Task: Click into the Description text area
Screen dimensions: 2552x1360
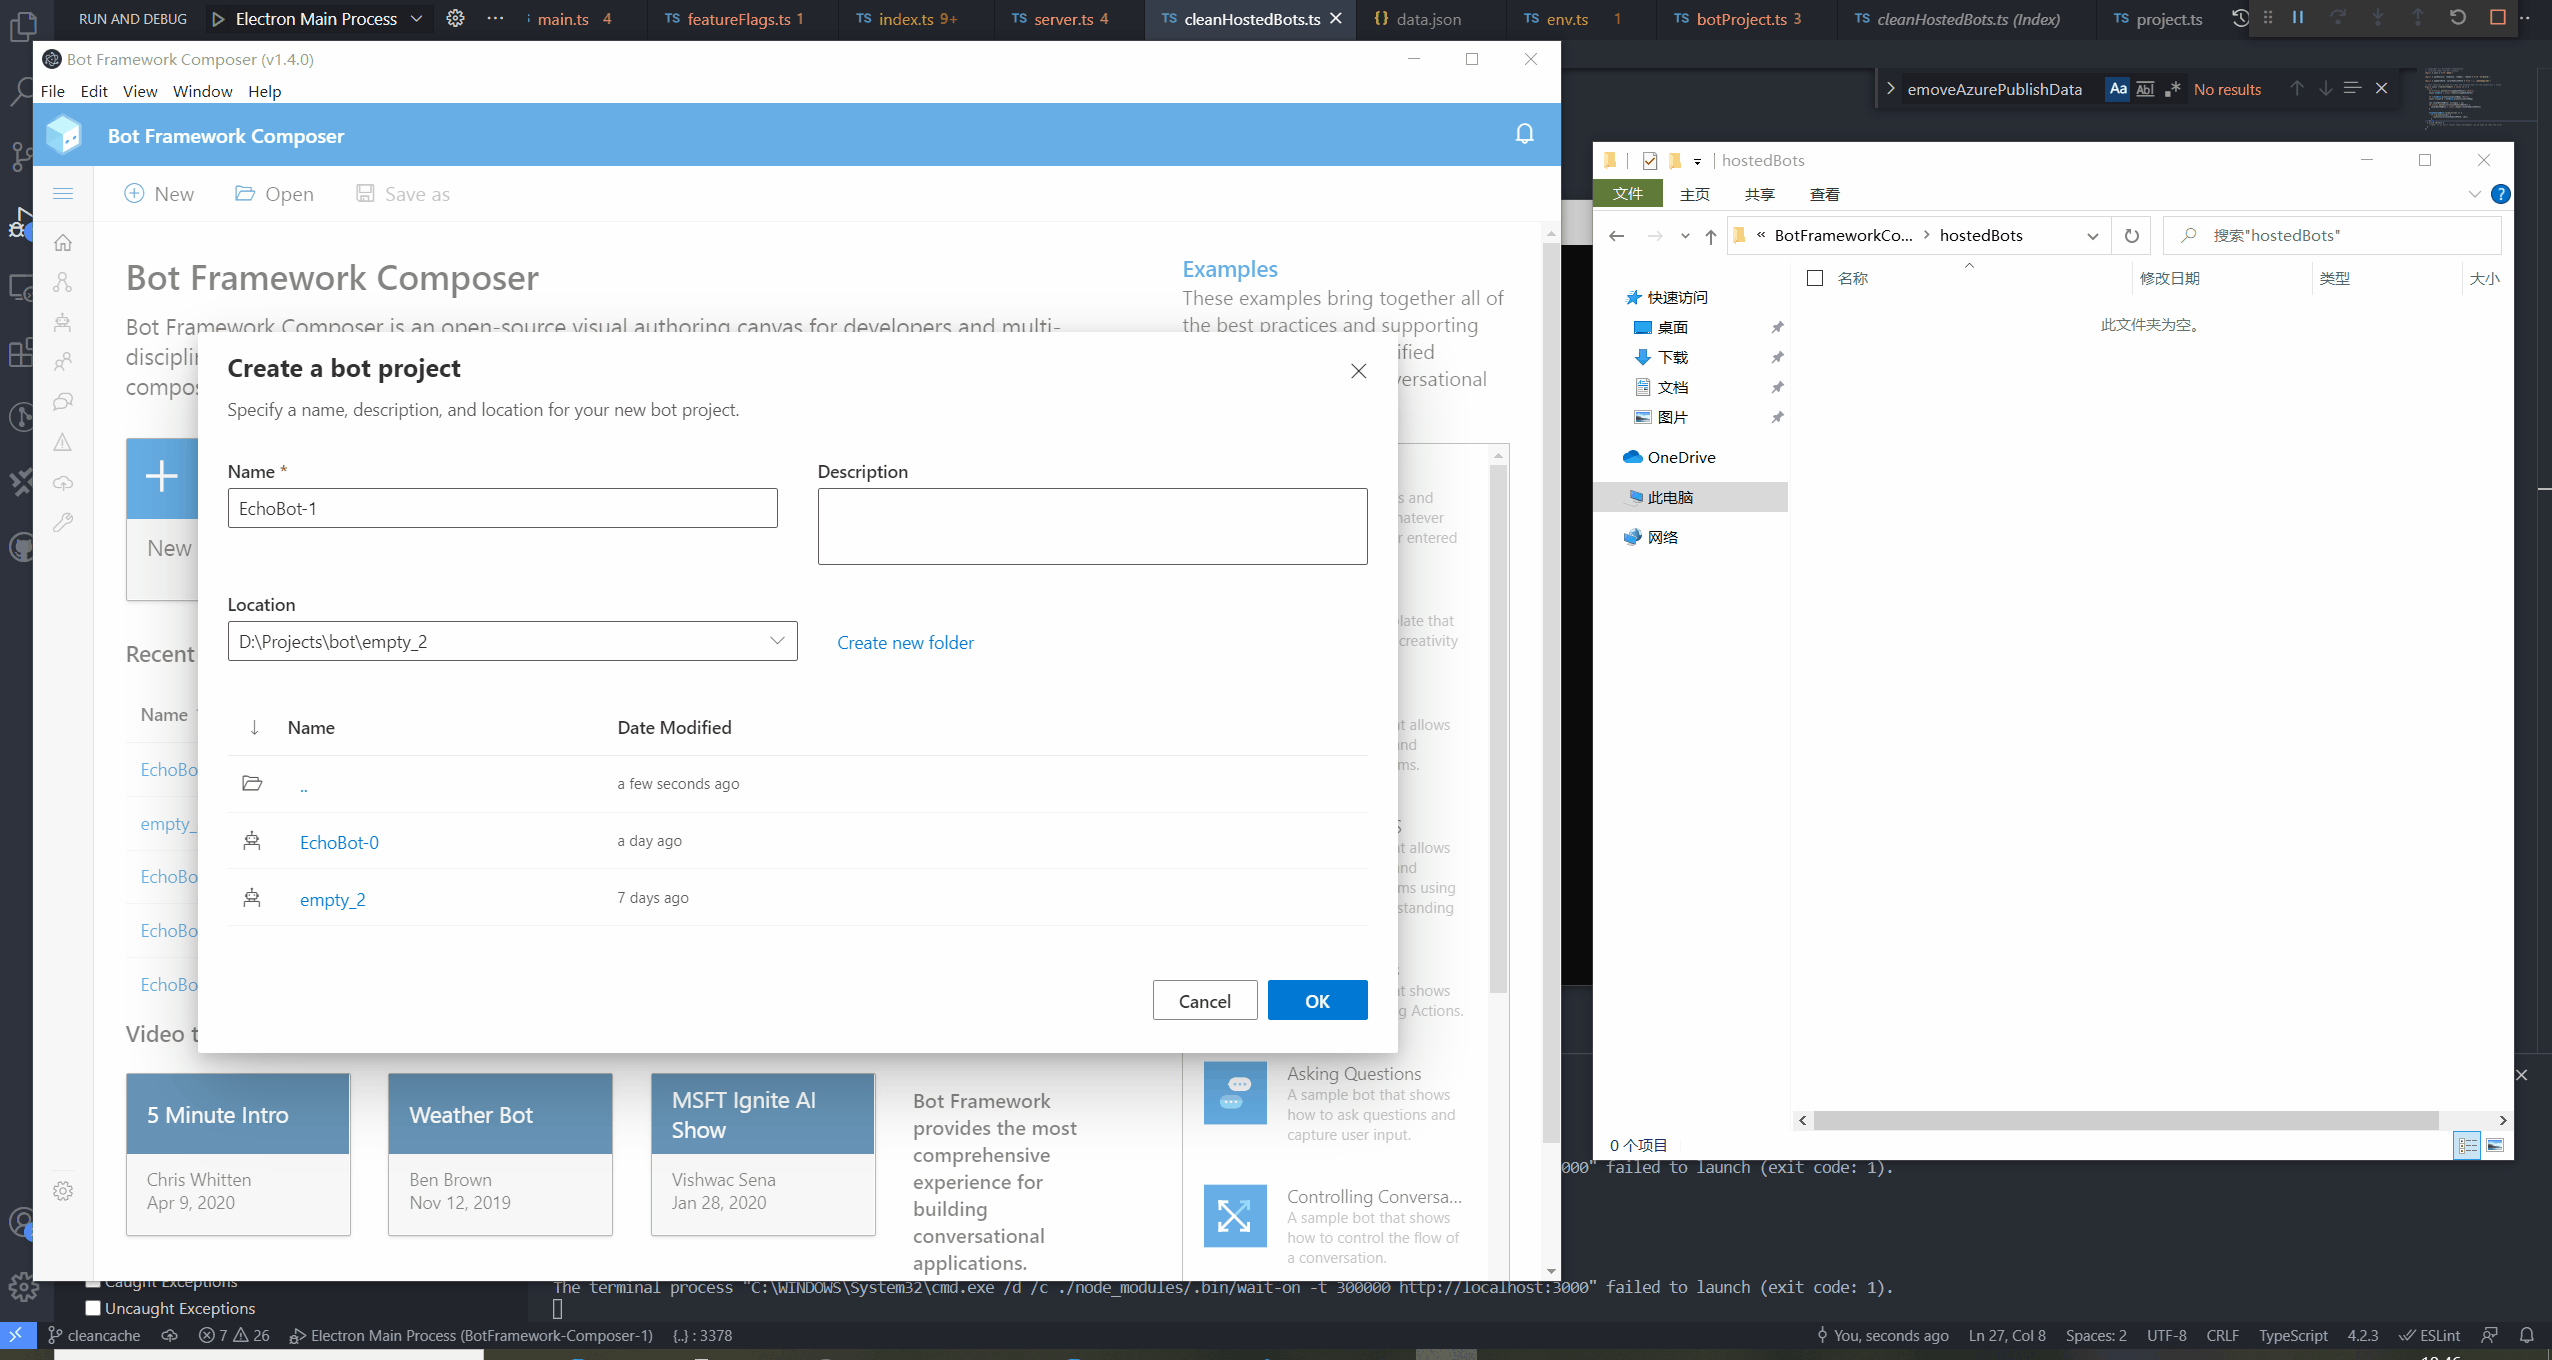Action: point(1092,526)
